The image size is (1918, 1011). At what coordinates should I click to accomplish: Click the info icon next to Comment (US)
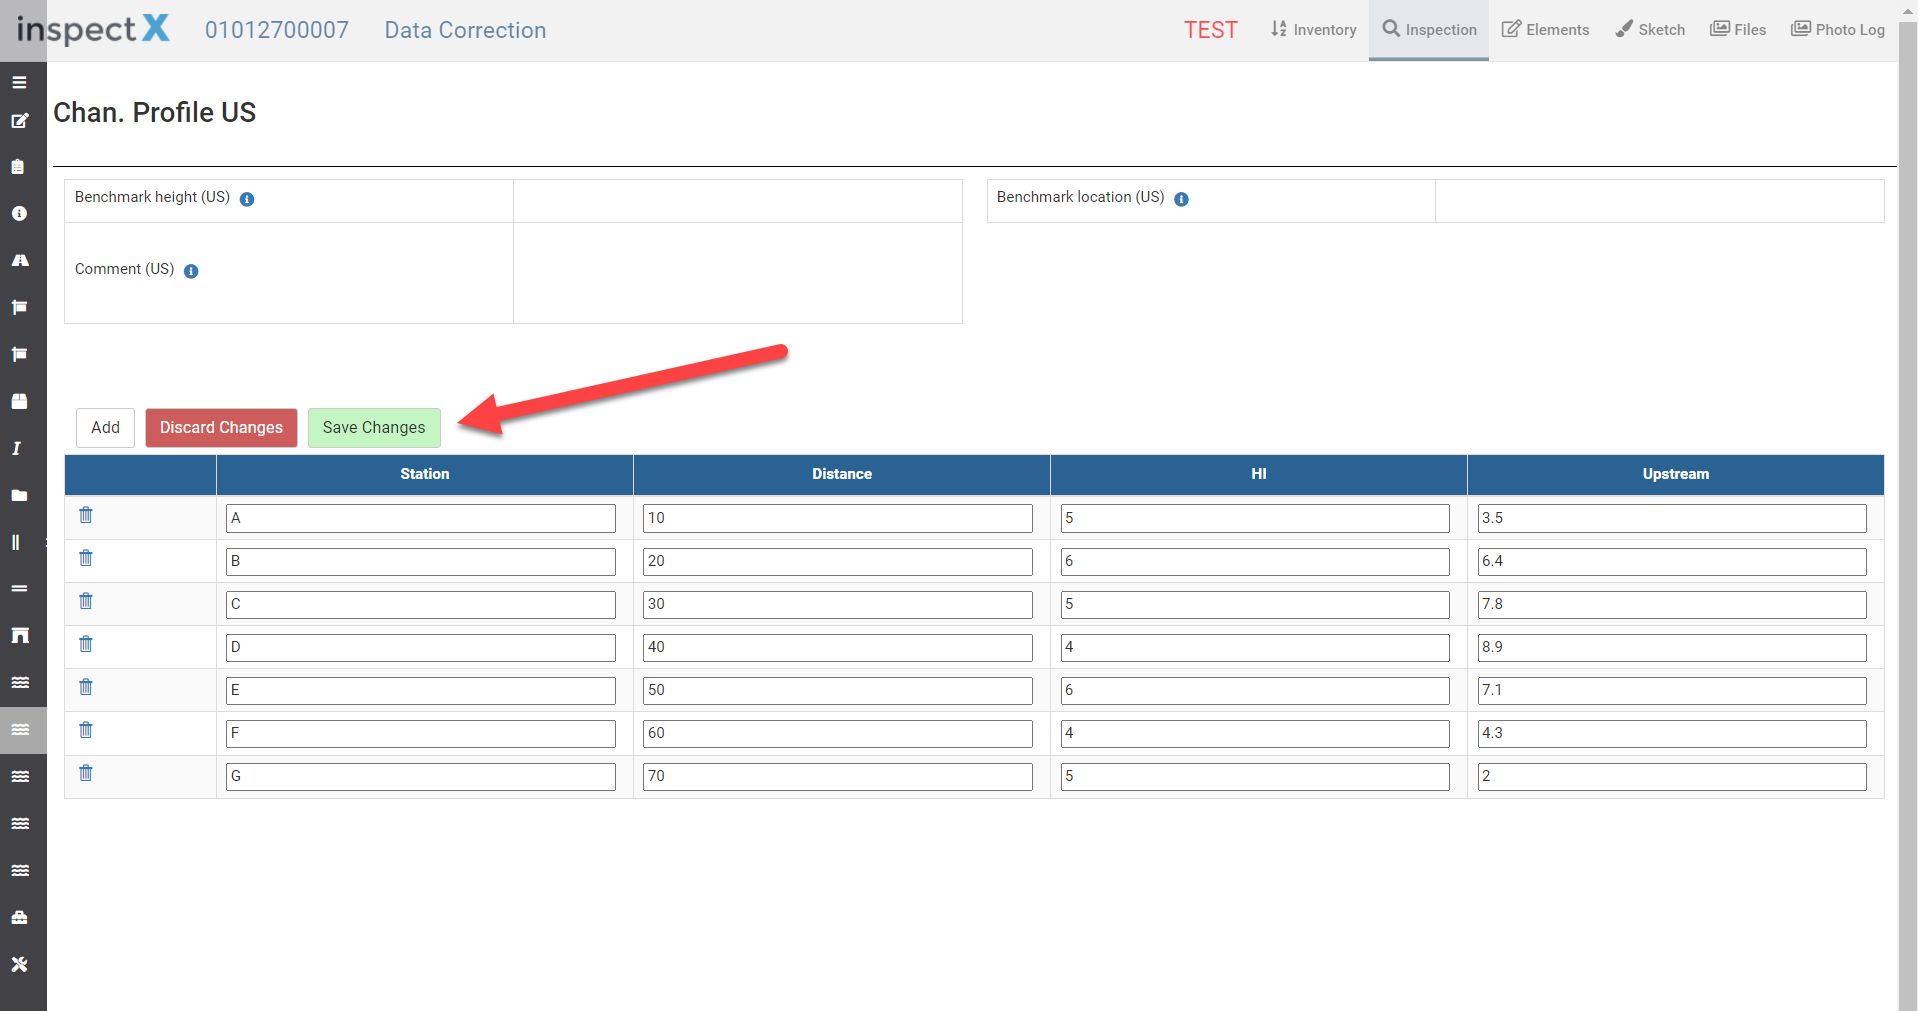coord(191,271)
